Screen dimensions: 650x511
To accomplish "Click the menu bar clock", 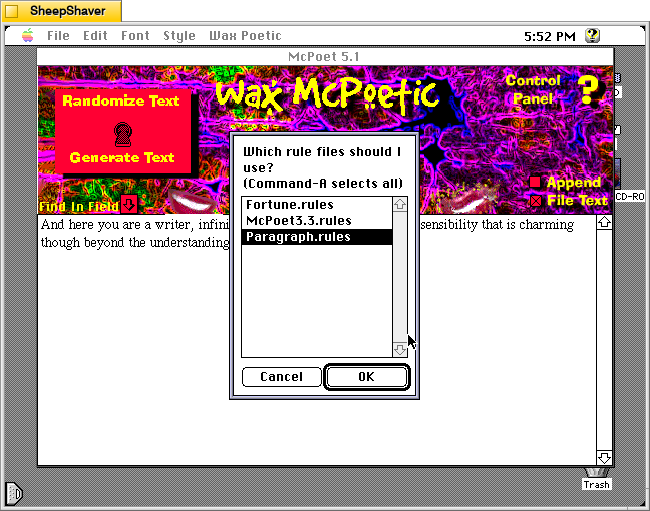I will pos(550,36).
